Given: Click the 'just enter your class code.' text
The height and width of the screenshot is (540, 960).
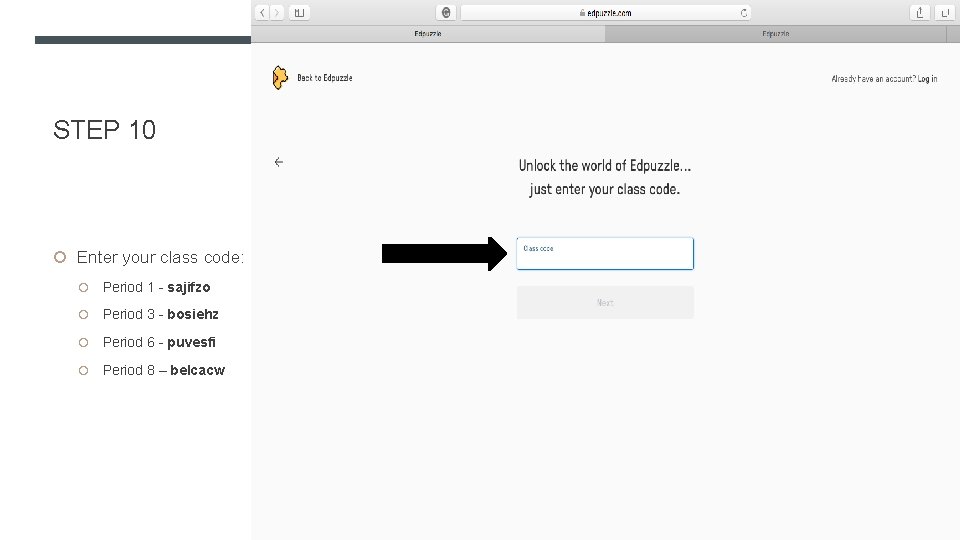Looking at the screenshot, I should [x=605, y=189].
